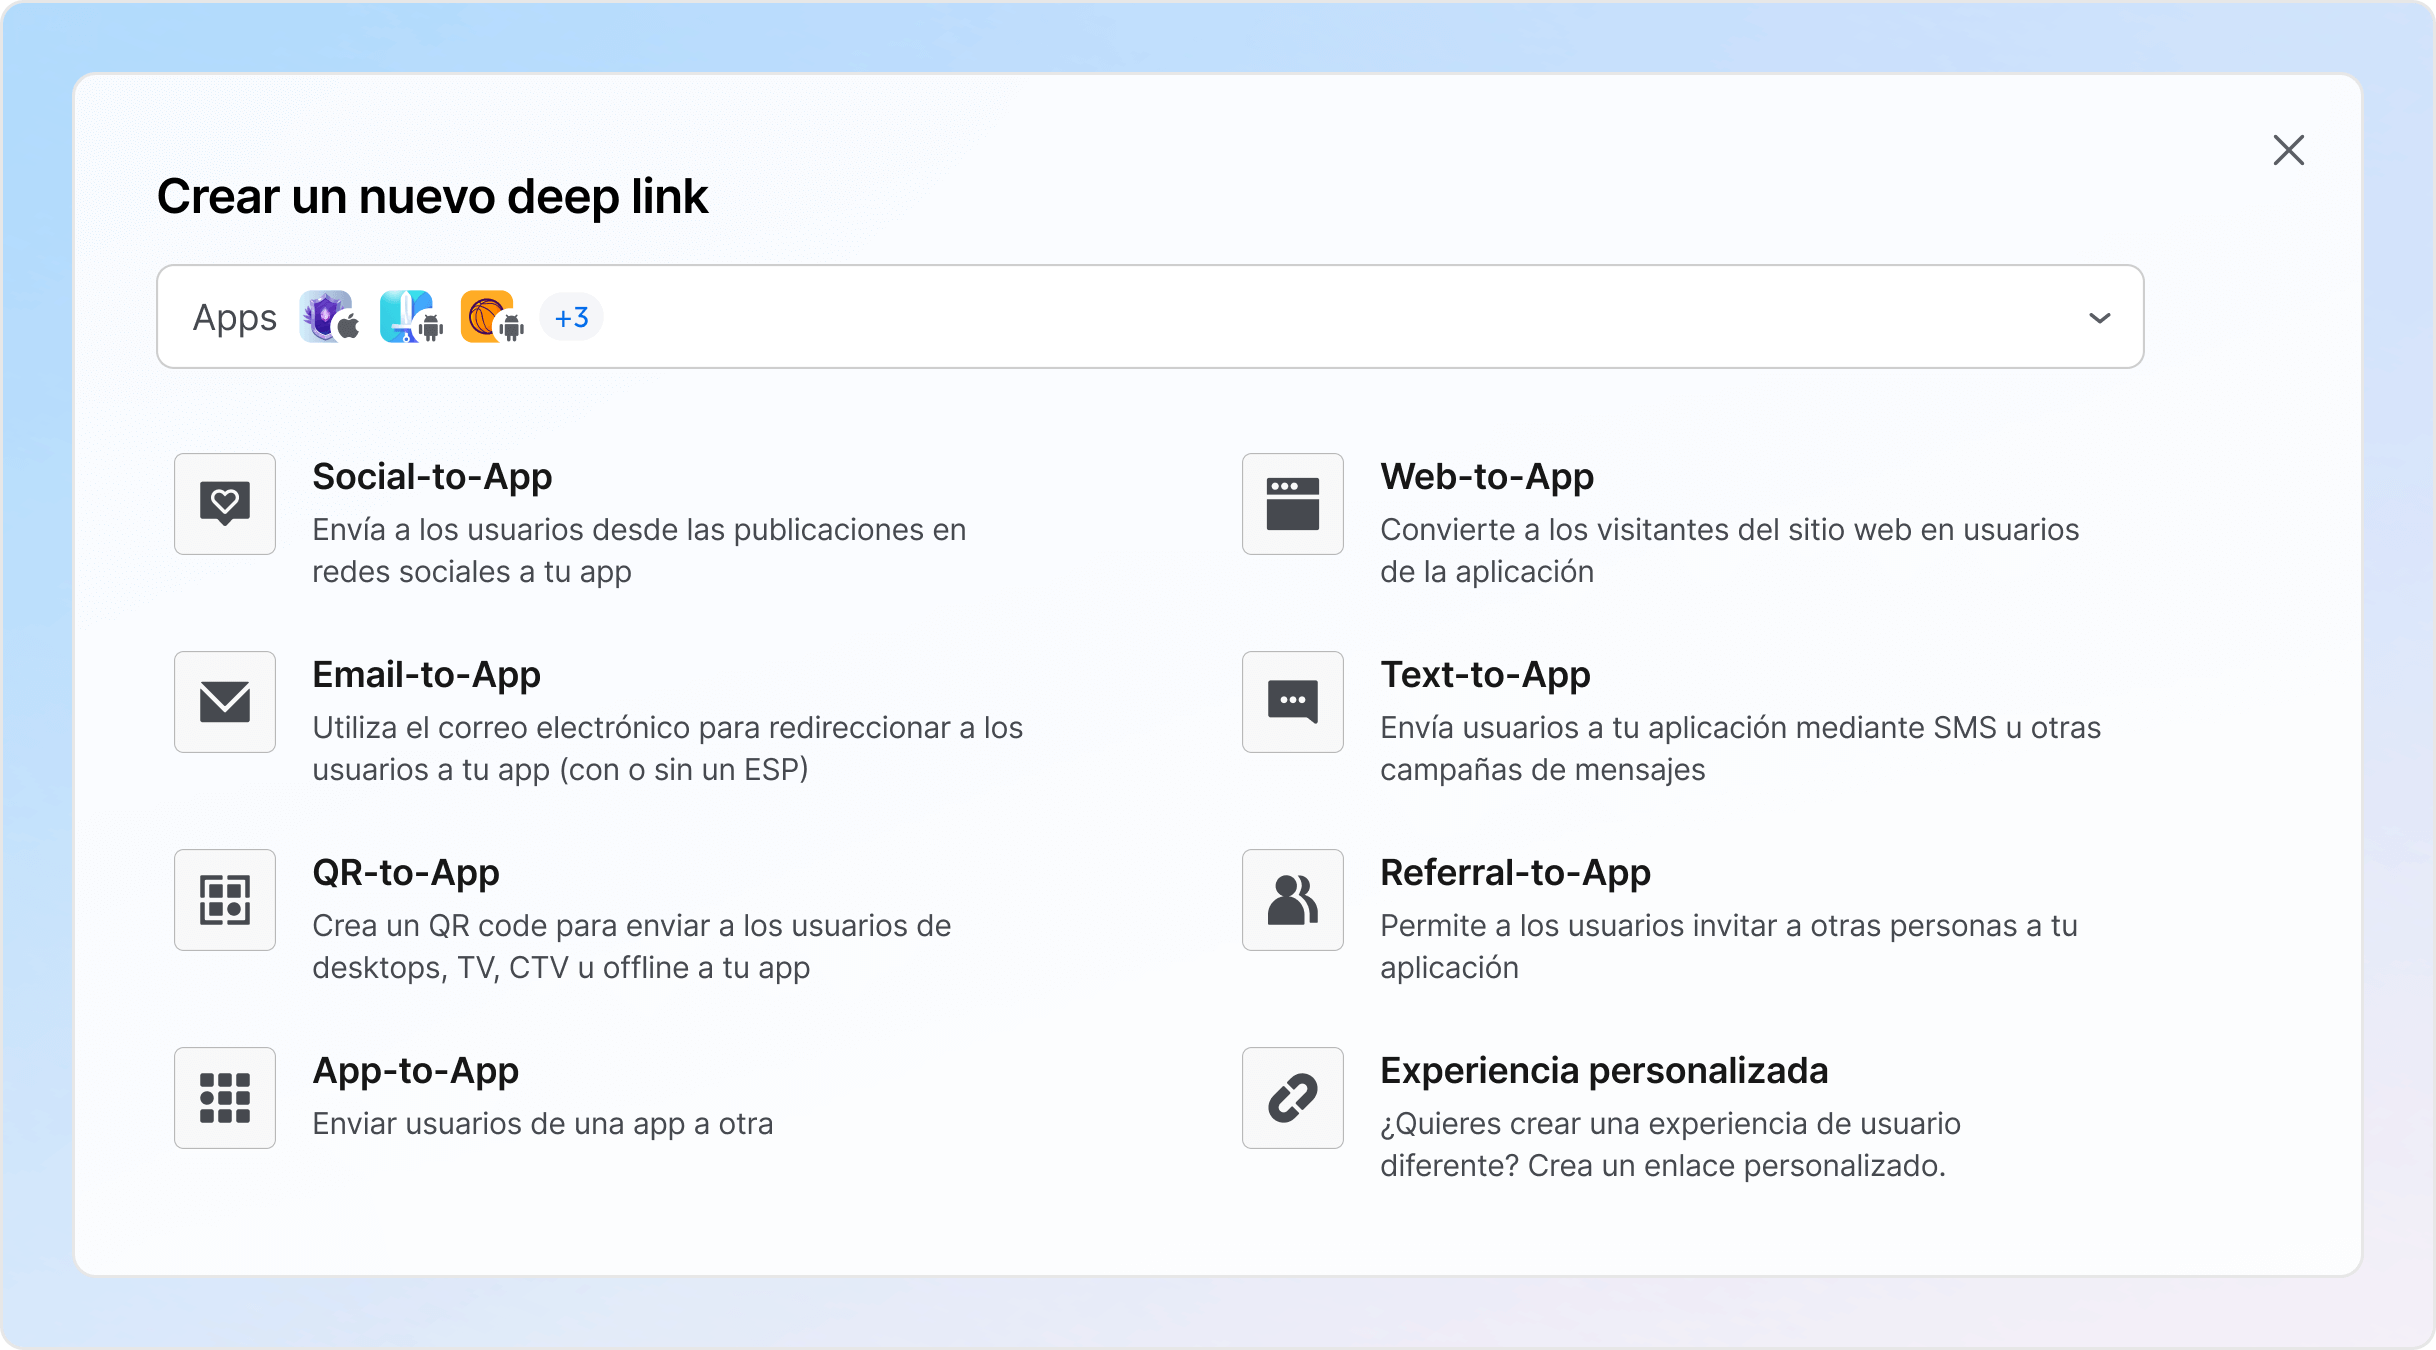Choose the Email-to-App deep link option

pos(427,675)
